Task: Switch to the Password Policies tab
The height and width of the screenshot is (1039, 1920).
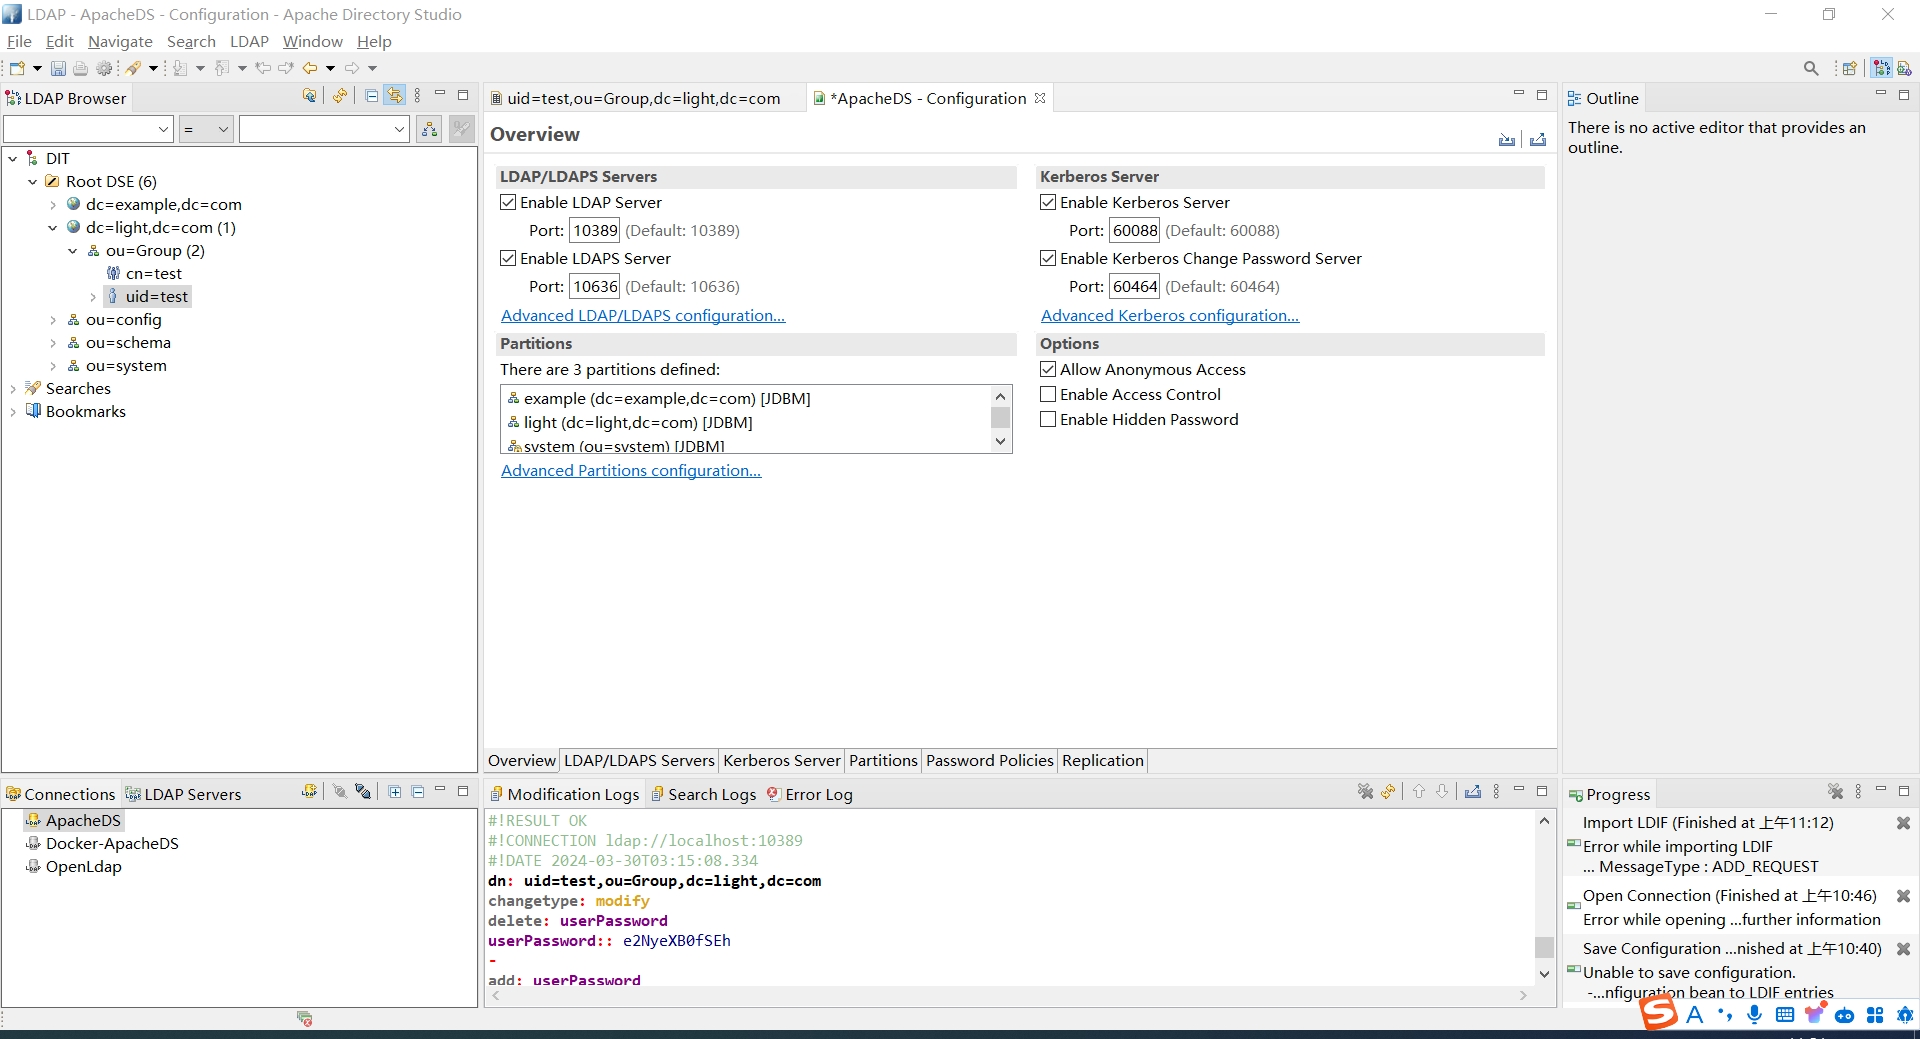Action: [989, 760]
